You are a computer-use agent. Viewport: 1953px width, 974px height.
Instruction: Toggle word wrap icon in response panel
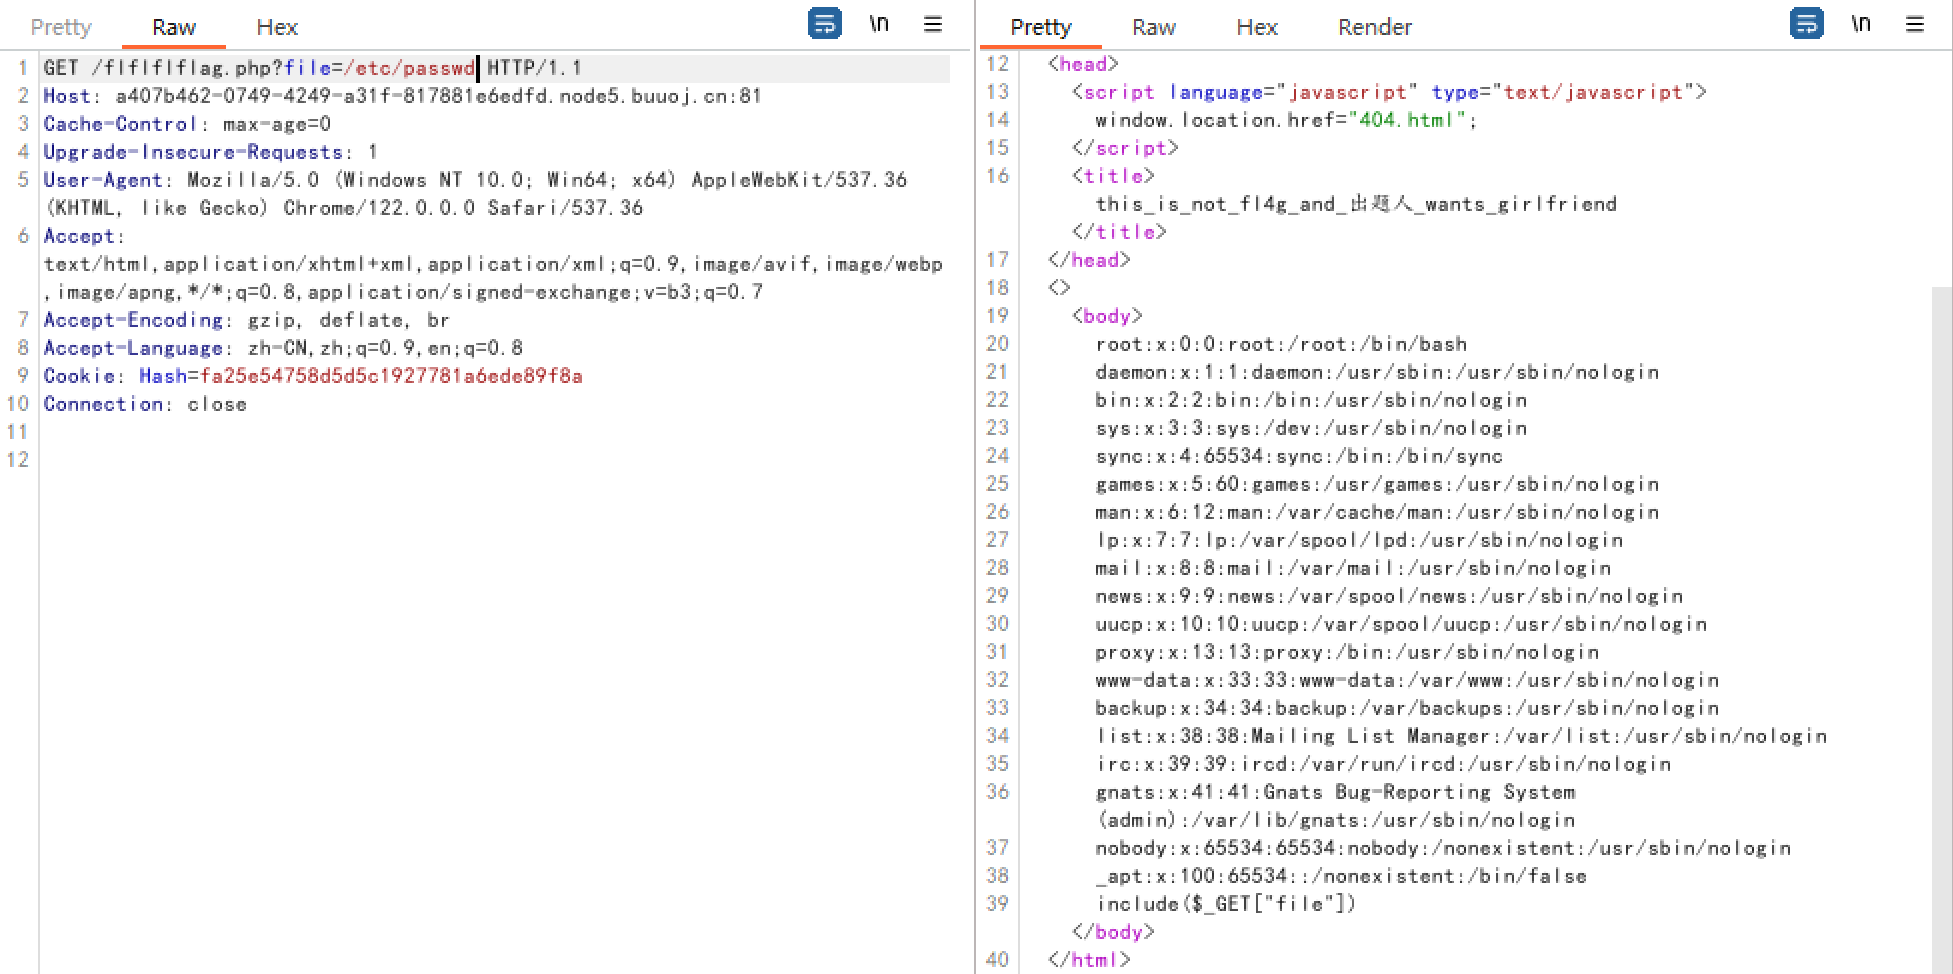coord(1807,23)
